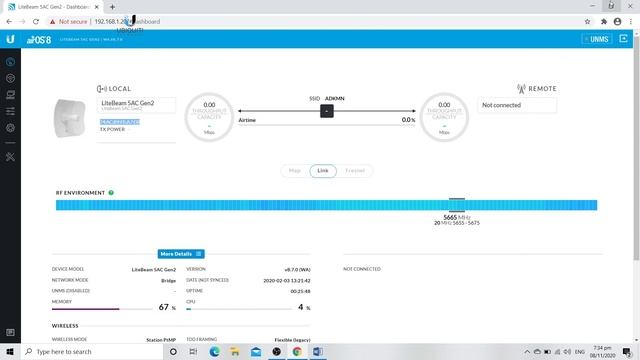
Task: Open Task View on the taskbar
Action: (x=193, y=351)
